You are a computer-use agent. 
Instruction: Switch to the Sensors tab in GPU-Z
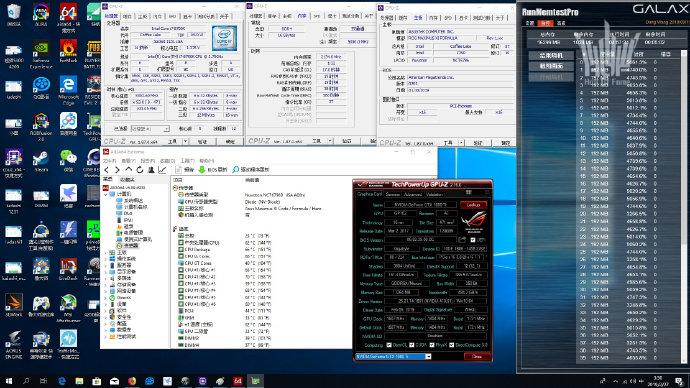click(x=393, y=194)
